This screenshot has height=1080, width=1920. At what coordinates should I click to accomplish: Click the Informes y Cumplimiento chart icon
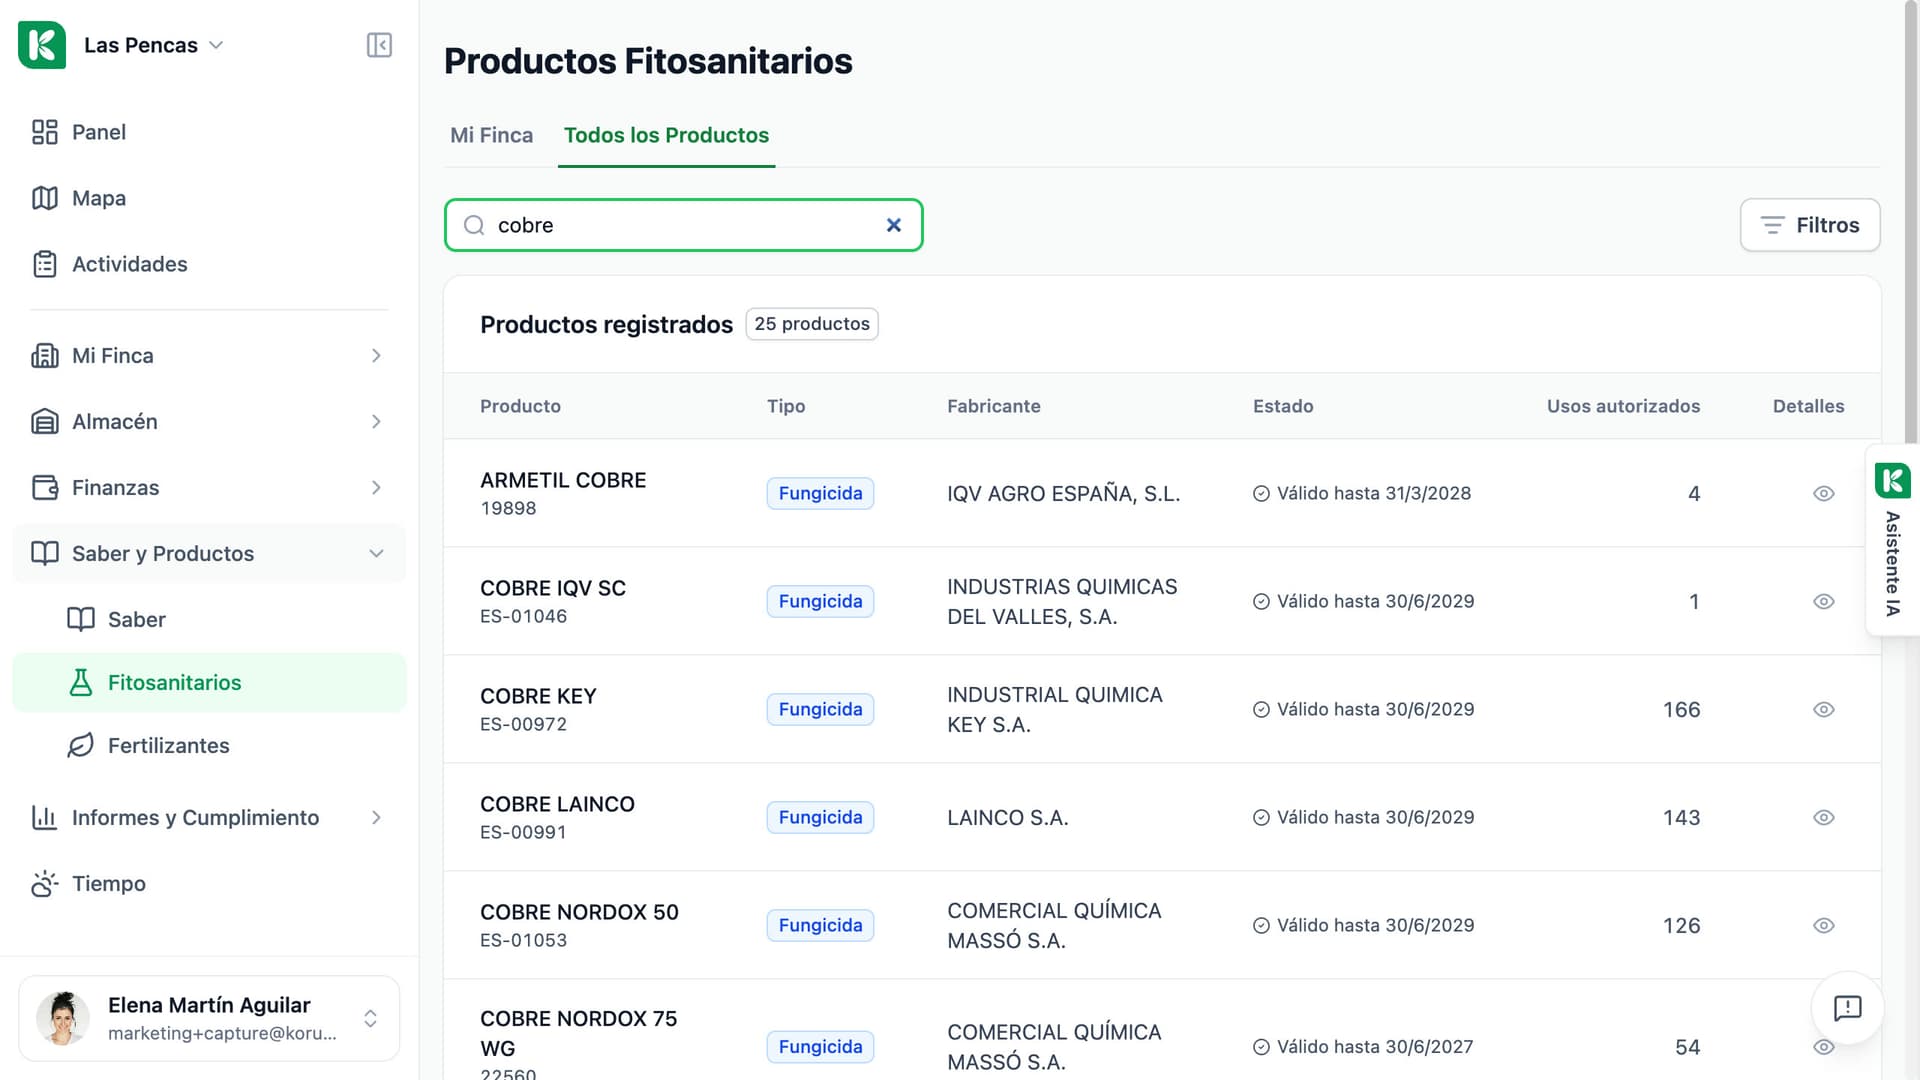45,818
